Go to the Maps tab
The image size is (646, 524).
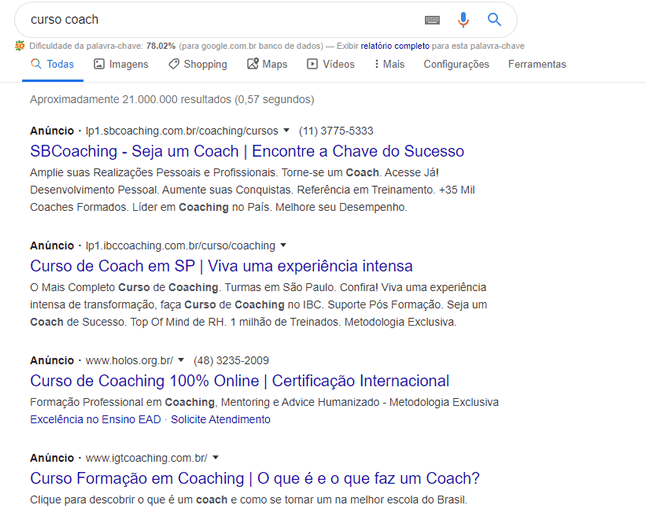[x=267, y=64]
